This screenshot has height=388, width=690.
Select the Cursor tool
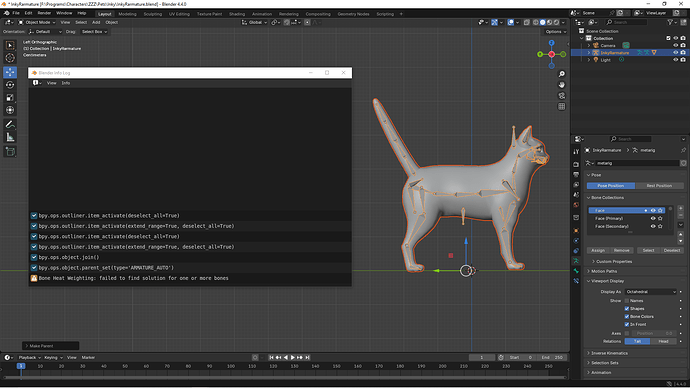click(x=10, y=58)
